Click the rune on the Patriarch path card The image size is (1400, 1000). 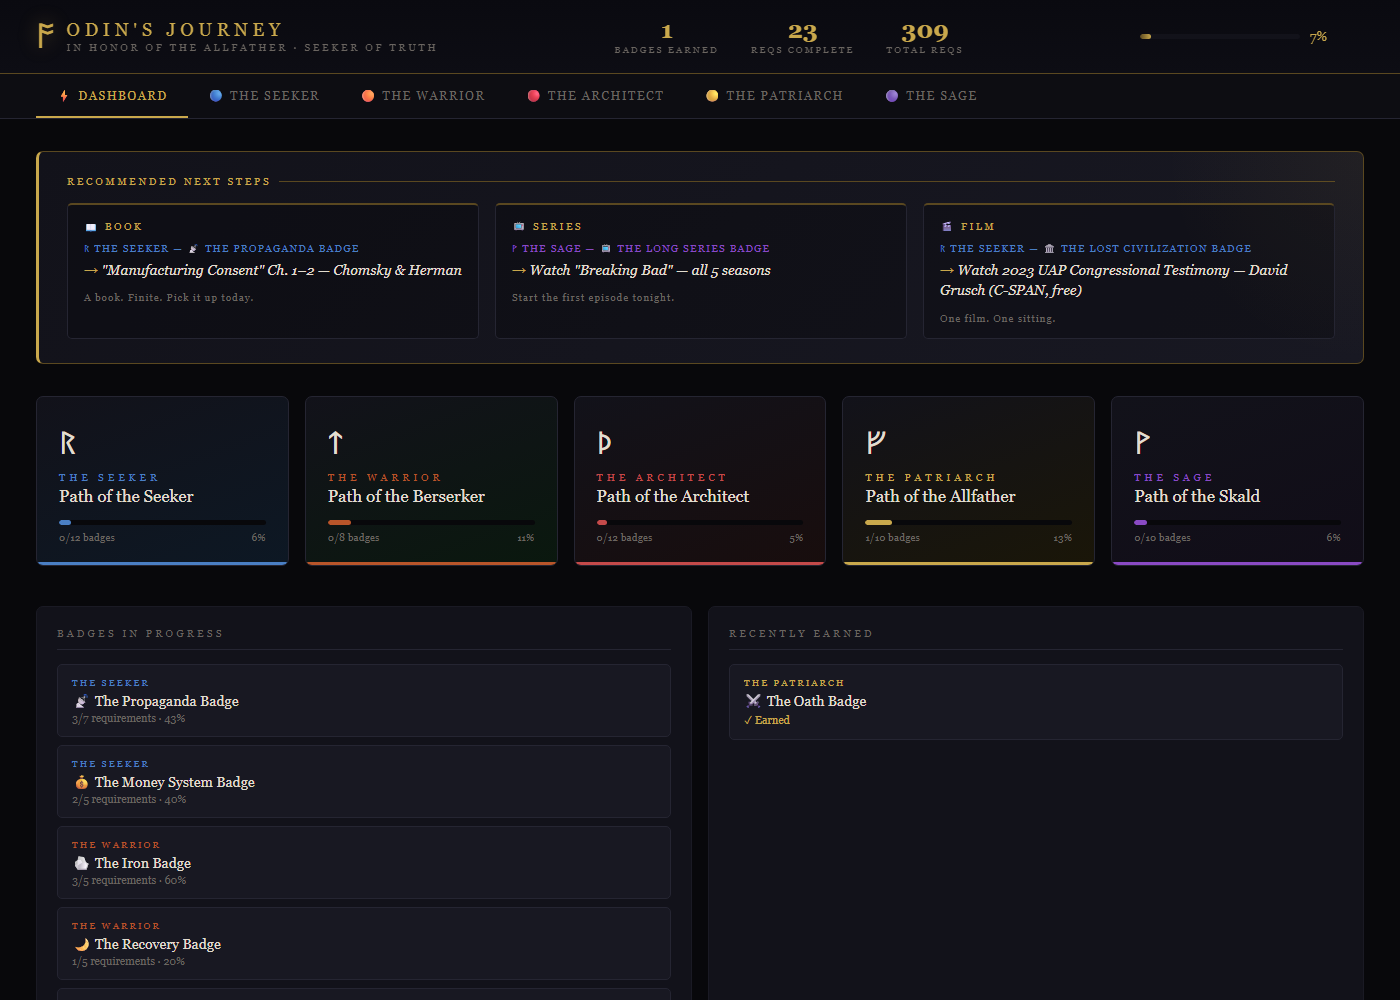(876, 442)
